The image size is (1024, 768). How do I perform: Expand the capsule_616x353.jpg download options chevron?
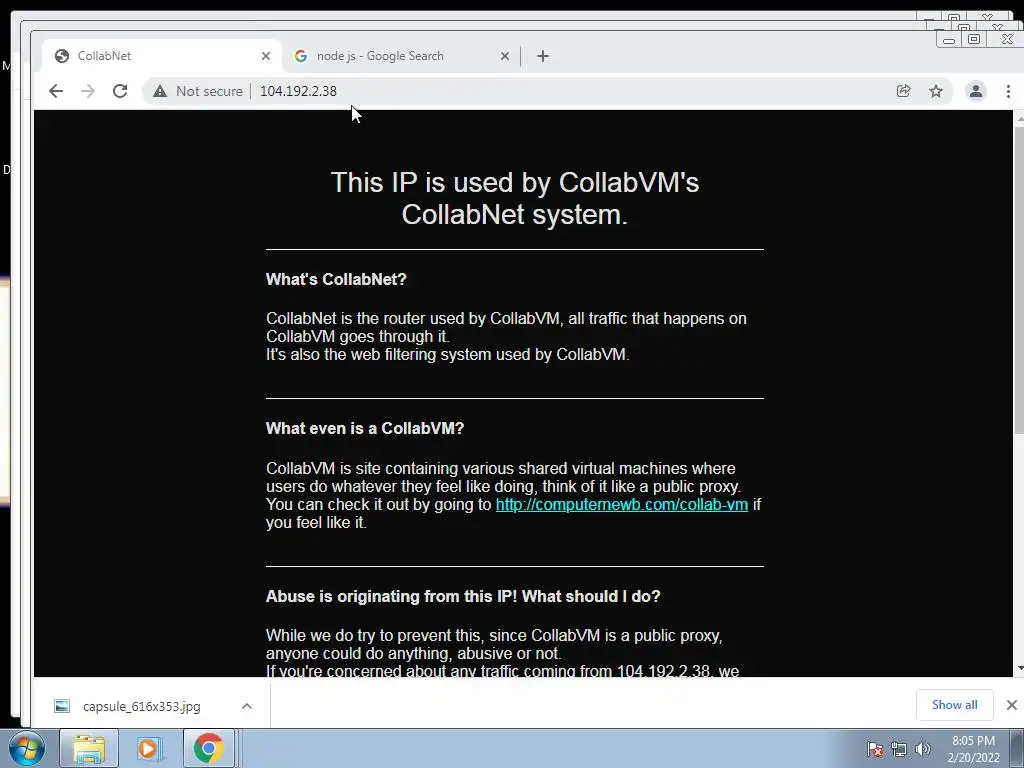pos(247,706)
